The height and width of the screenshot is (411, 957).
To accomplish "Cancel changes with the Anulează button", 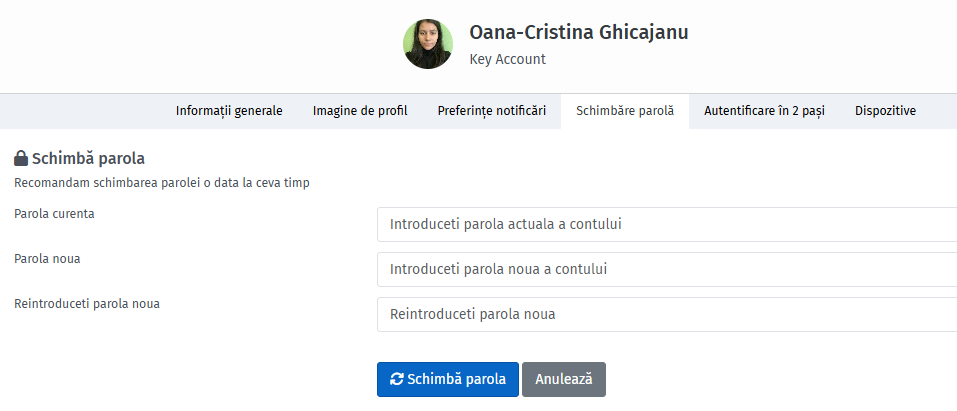I will (x=564, y=379).
